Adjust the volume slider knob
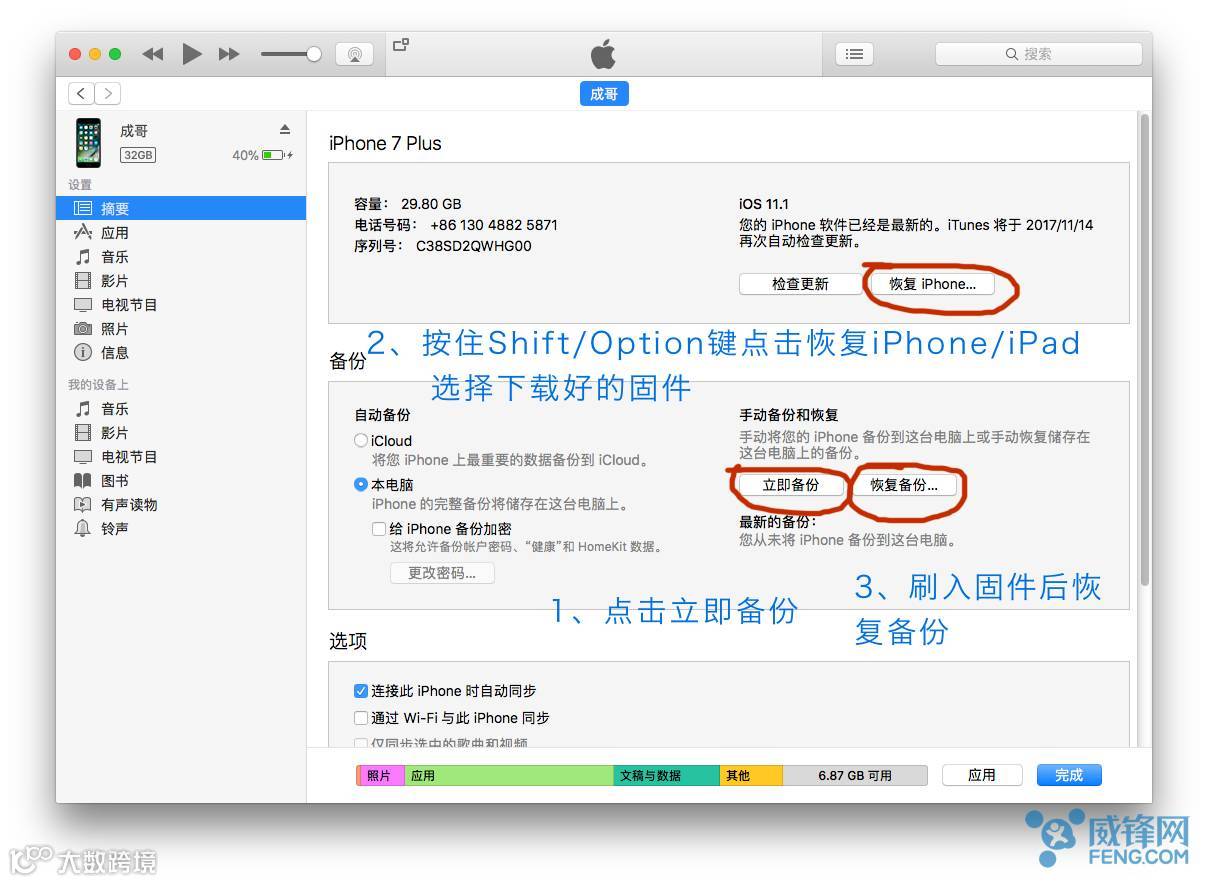 pyautogui.click(x=314, y=54)
